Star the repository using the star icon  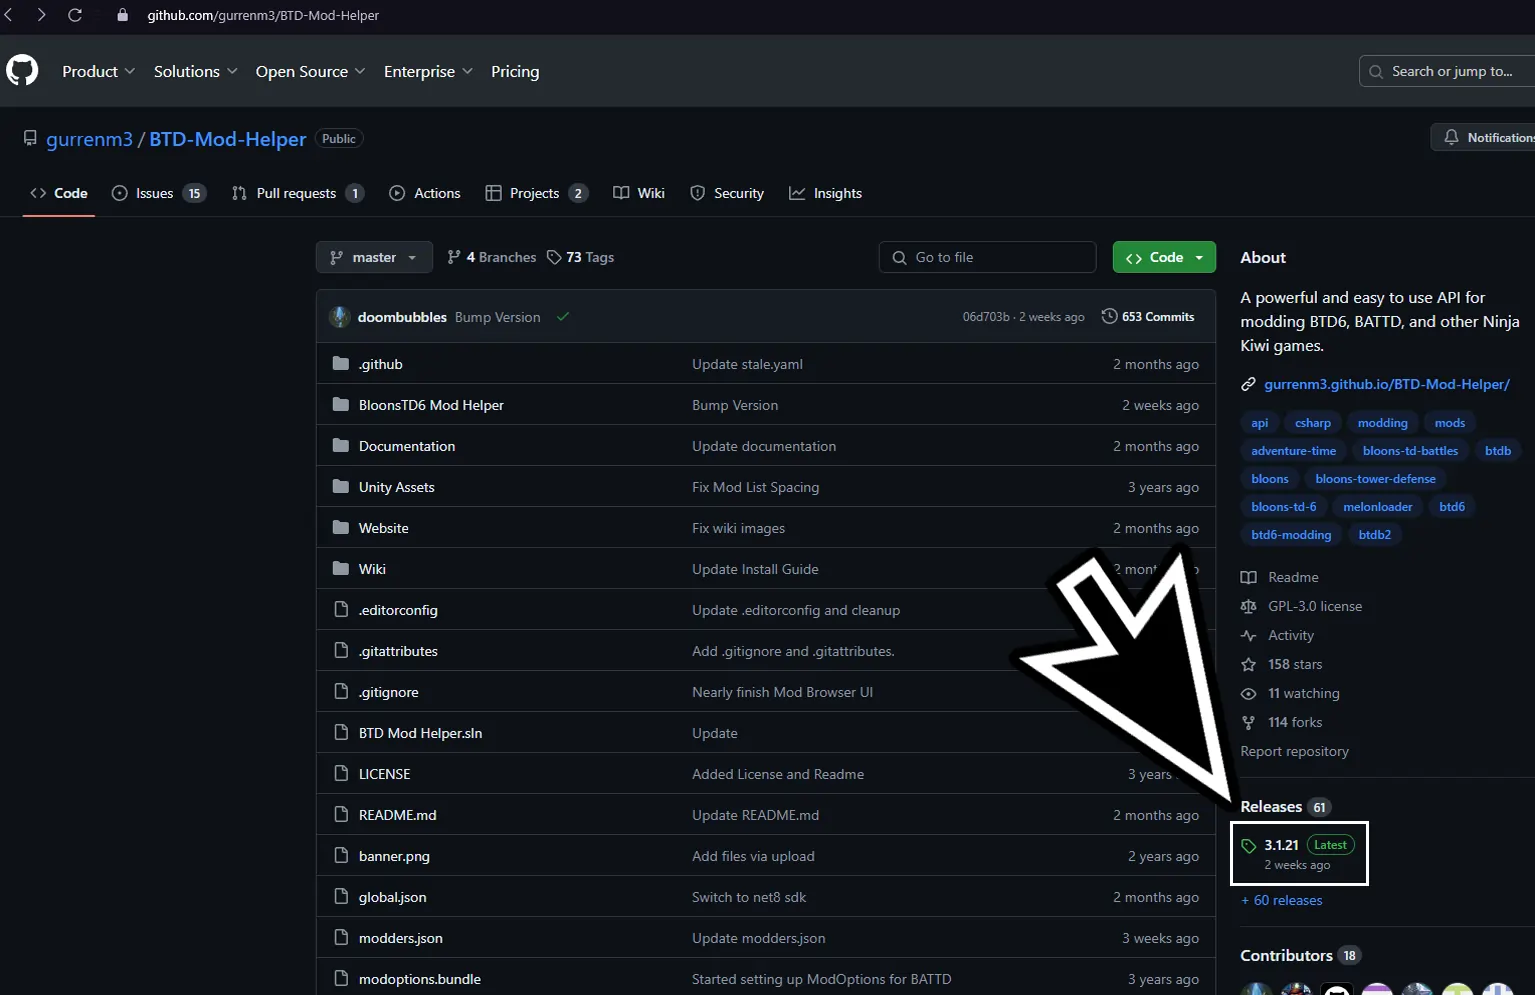click(1248, 664)
